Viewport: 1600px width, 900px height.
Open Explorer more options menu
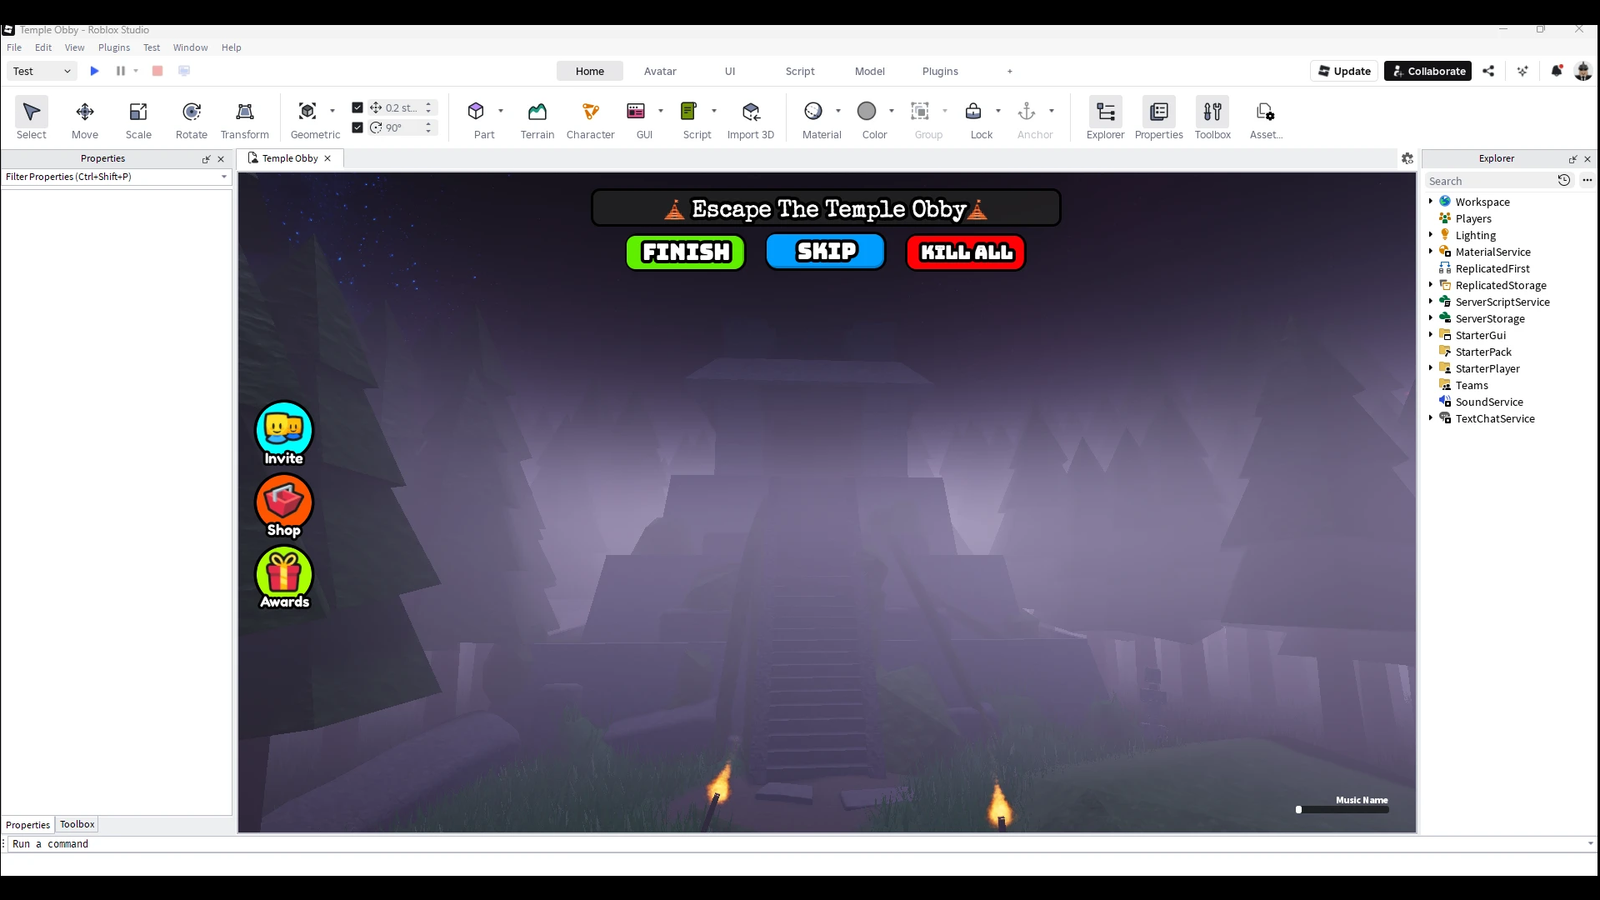(x=1587, y=180)
